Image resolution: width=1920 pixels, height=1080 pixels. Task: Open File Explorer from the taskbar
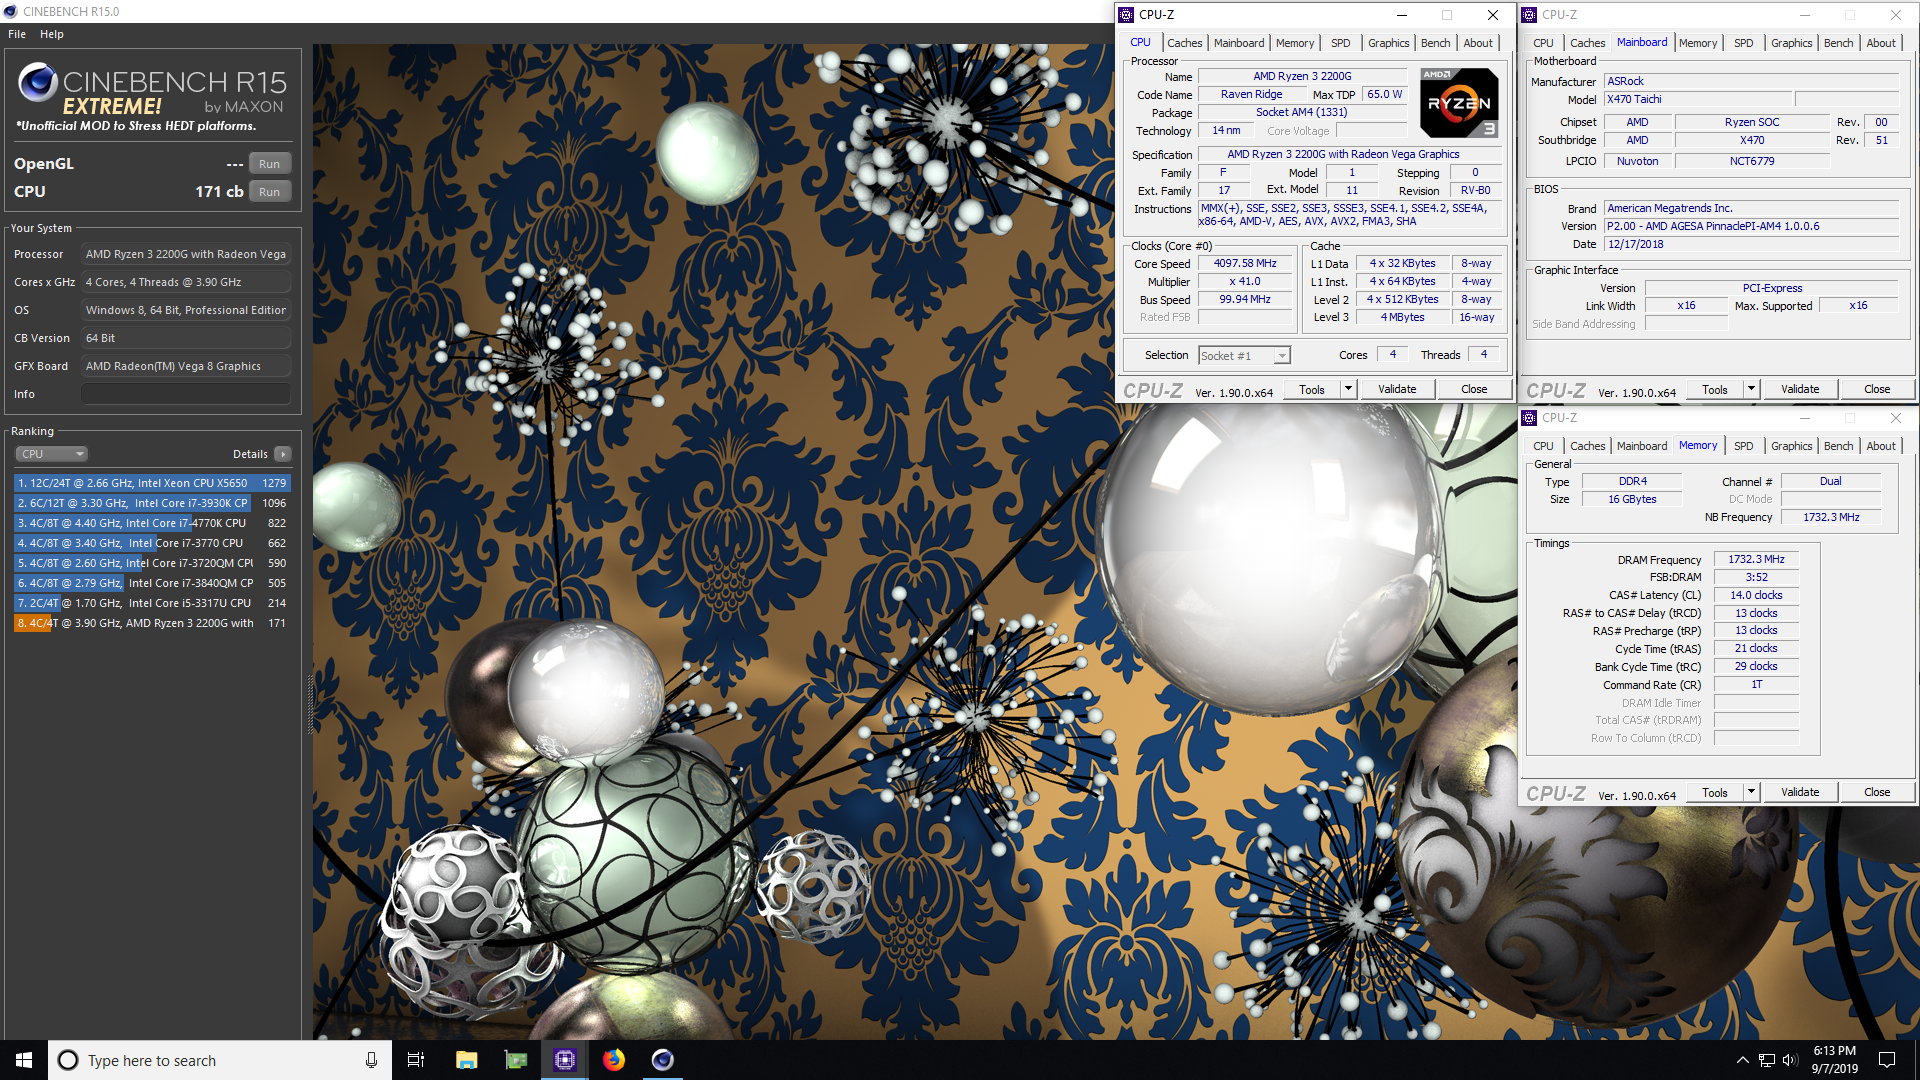click(466, 1060)
